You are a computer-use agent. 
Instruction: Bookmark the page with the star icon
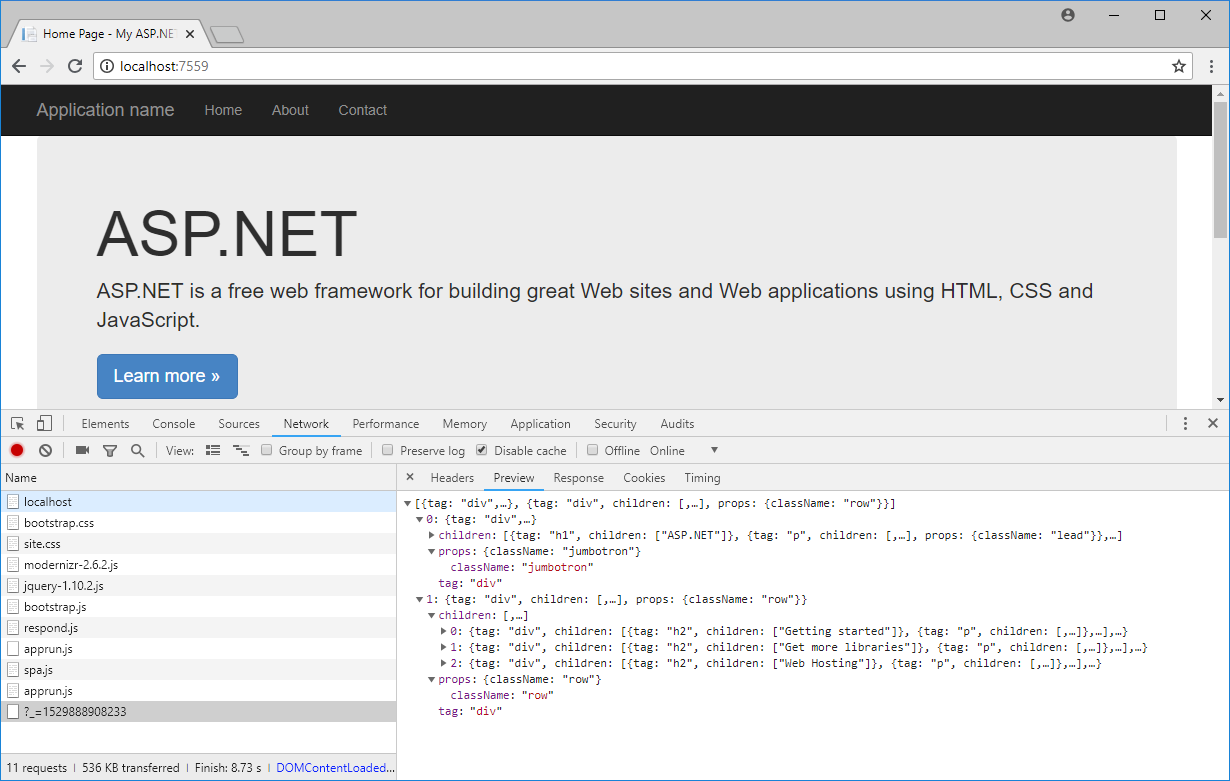point(1179,66)
